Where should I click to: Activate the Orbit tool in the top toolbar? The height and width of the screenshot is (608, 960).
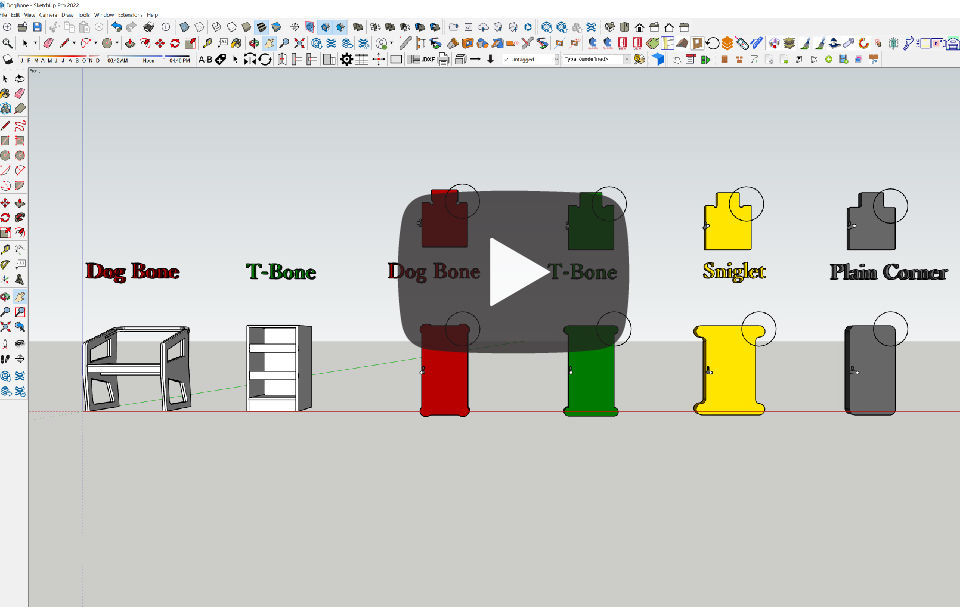(254, 43)
